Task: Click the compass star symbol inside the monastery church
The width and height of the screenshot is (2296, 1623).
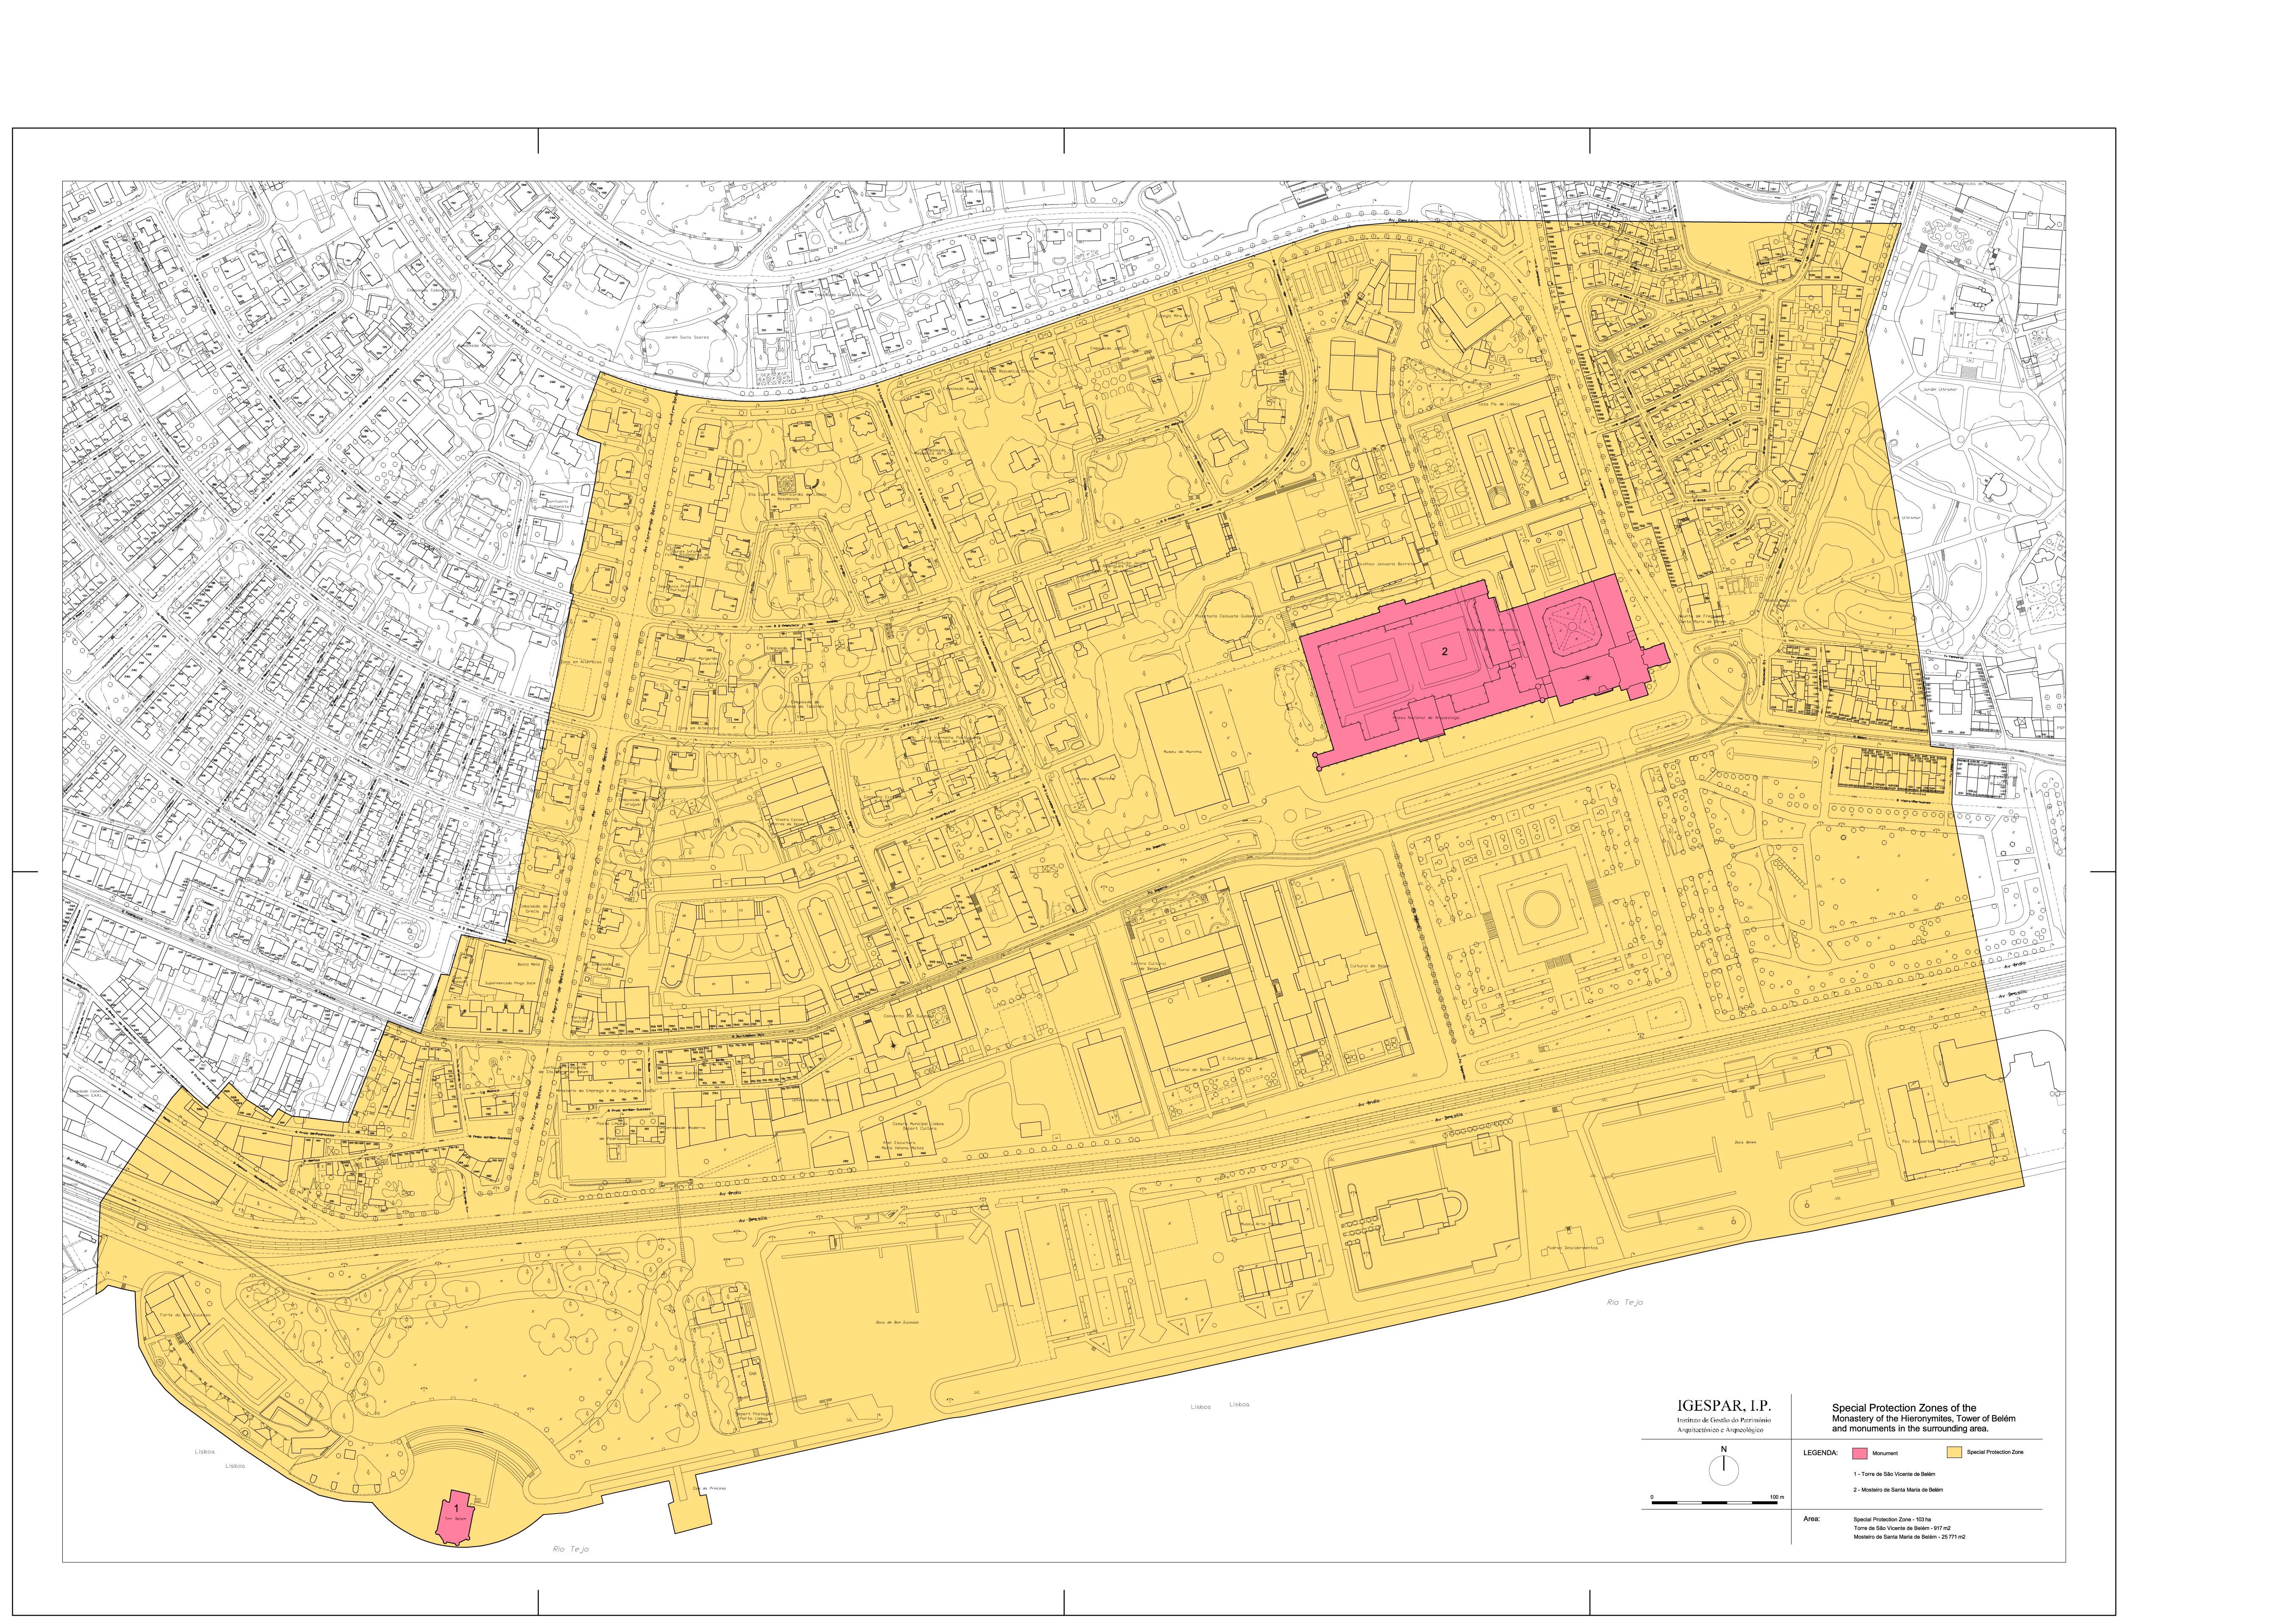Action: (1588, 678)
